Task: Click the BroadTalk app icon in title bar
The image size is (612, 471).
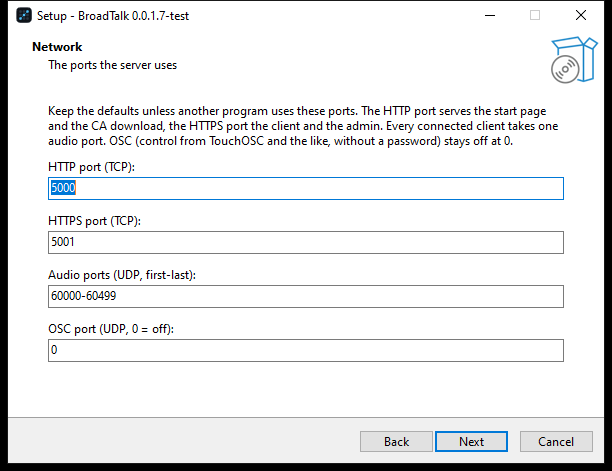Action: click(x=24, y=16)
